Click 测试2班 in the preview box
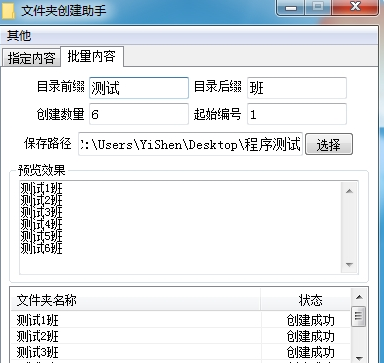Screen dimensions: 384x363 [41, 200]
